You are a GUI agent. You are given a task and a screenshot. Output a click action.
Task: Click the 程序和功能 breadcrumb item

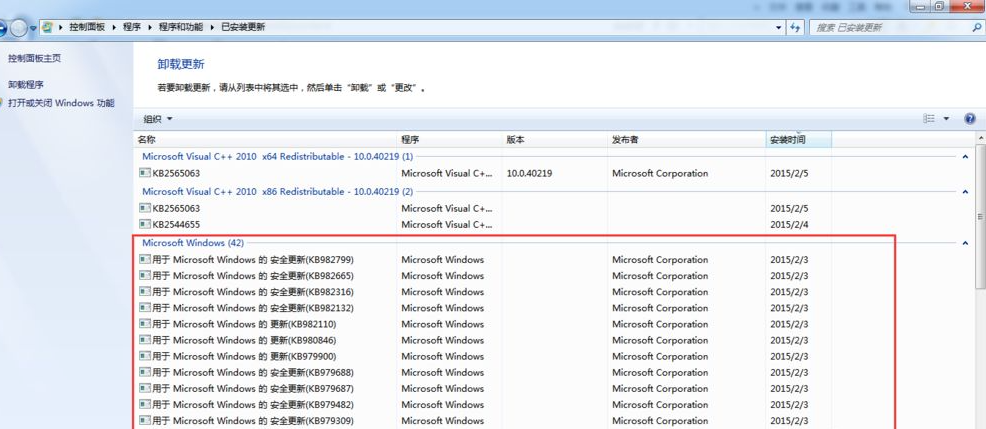180,27
